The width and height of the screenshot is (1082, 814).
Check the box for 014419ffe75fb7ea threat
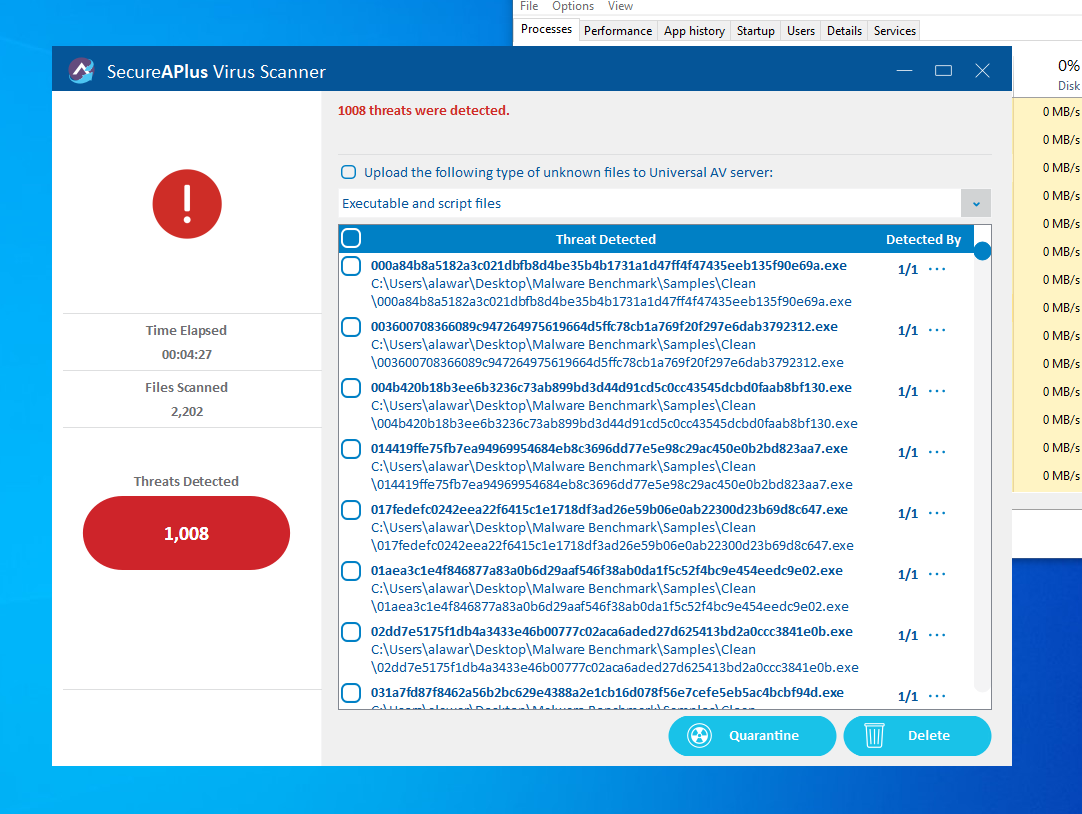tap(351, 449)
